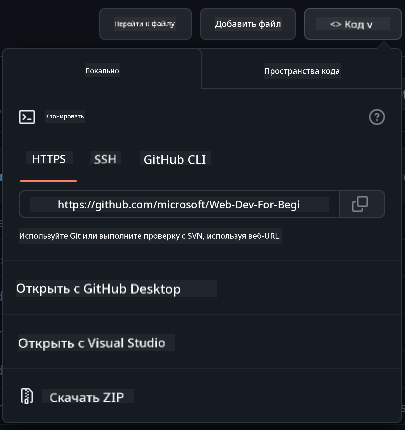The image size is (405, 430).
Task: Select the GitHub CLI clone method
Action: pyautogui.click(x=175, y=159)
